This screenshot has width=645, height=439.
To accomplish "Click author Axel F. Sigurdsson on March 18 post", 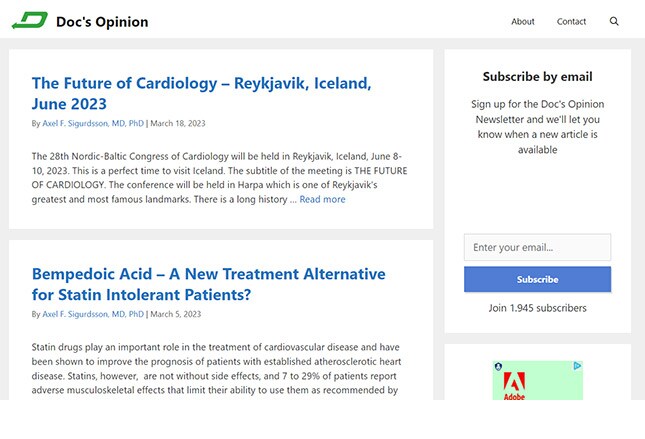I will [93, 123].
